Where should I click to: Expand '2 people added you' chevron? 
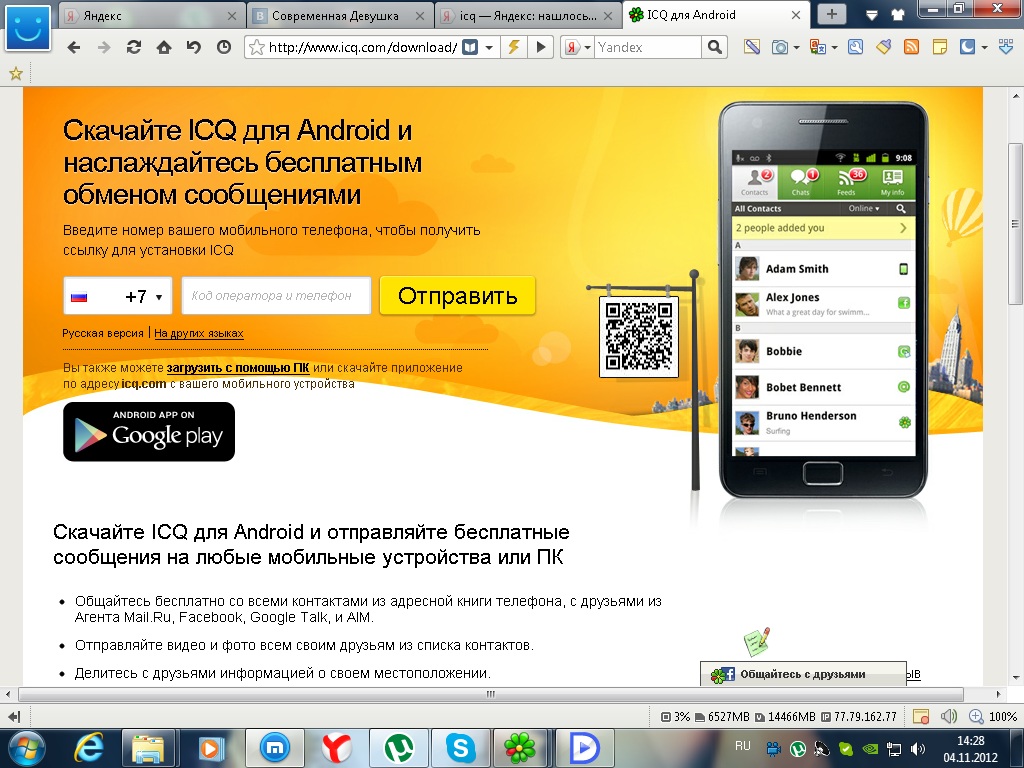903,228
